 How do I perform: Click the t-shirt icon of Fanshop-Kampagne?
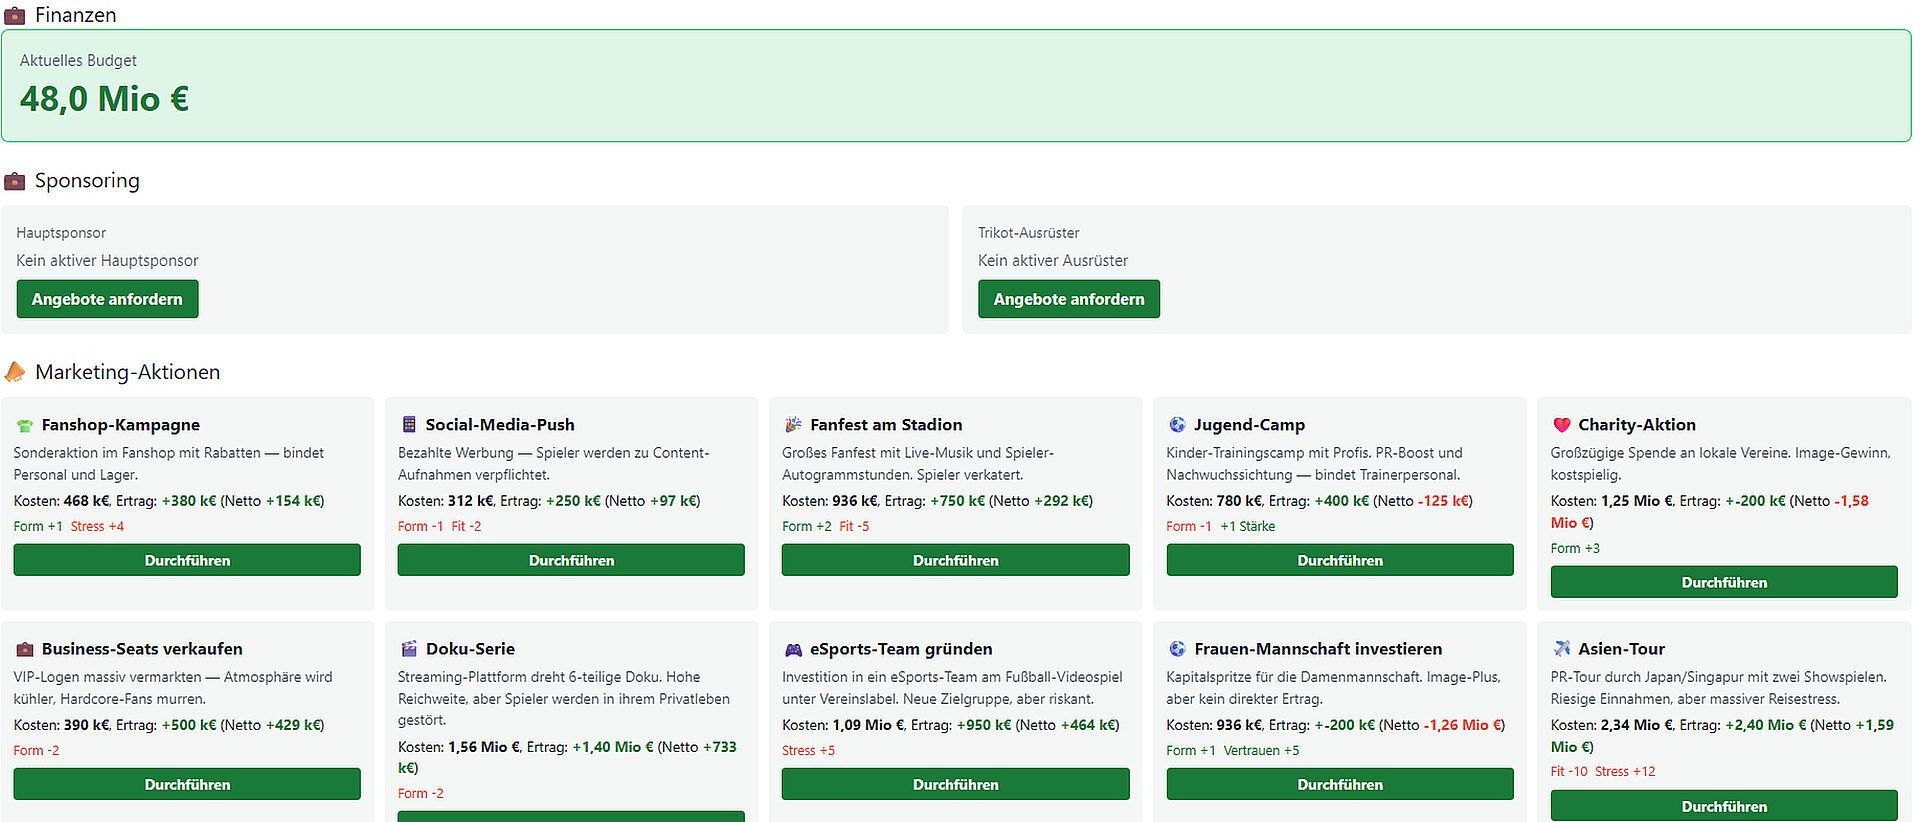pos(24,425)
